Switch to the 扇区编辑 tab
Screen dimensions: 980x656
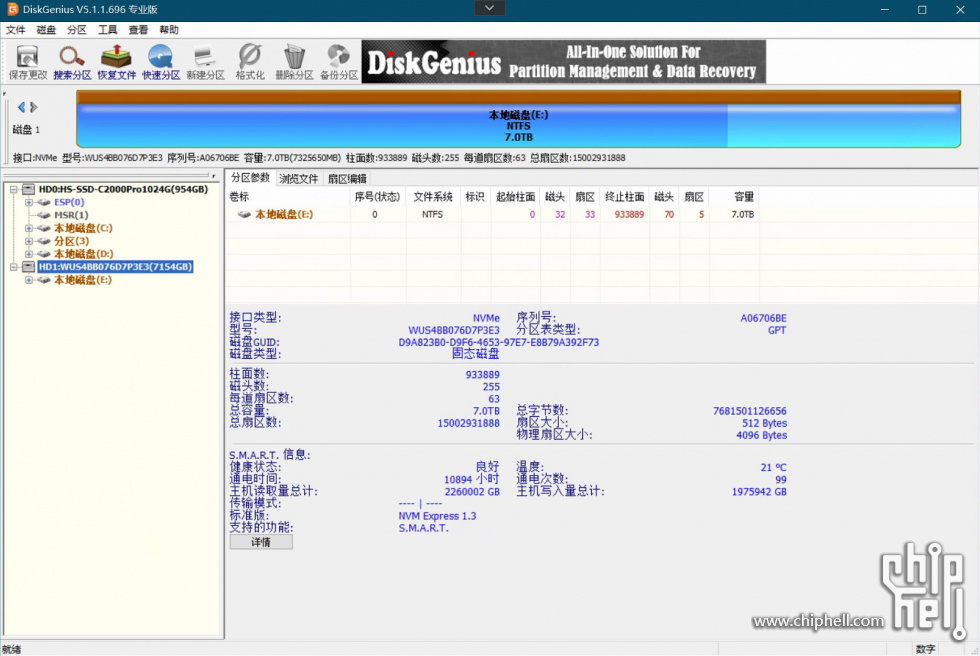(348, 179)
